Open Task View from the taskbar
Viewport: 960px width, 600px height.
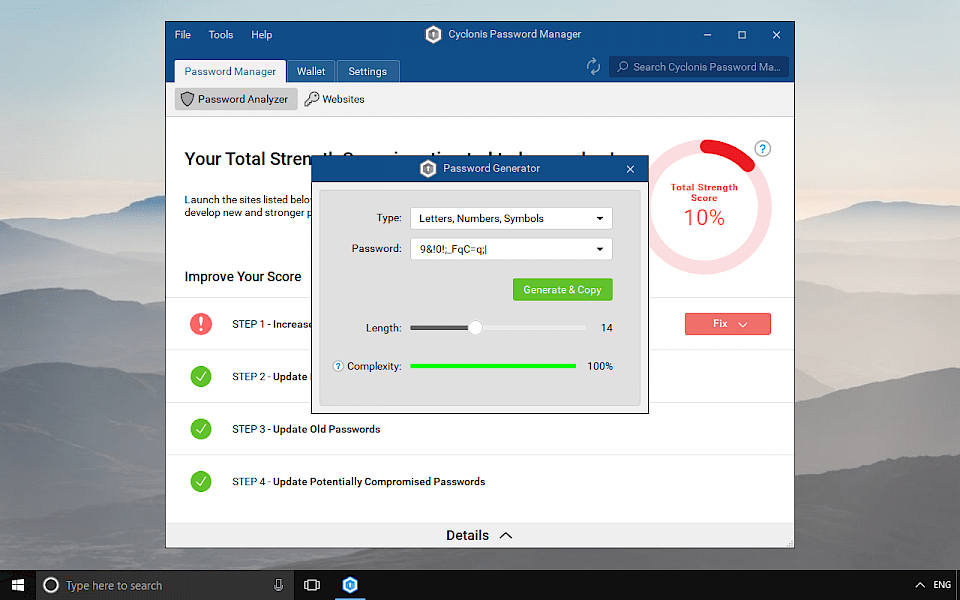[x=312, y=585]
